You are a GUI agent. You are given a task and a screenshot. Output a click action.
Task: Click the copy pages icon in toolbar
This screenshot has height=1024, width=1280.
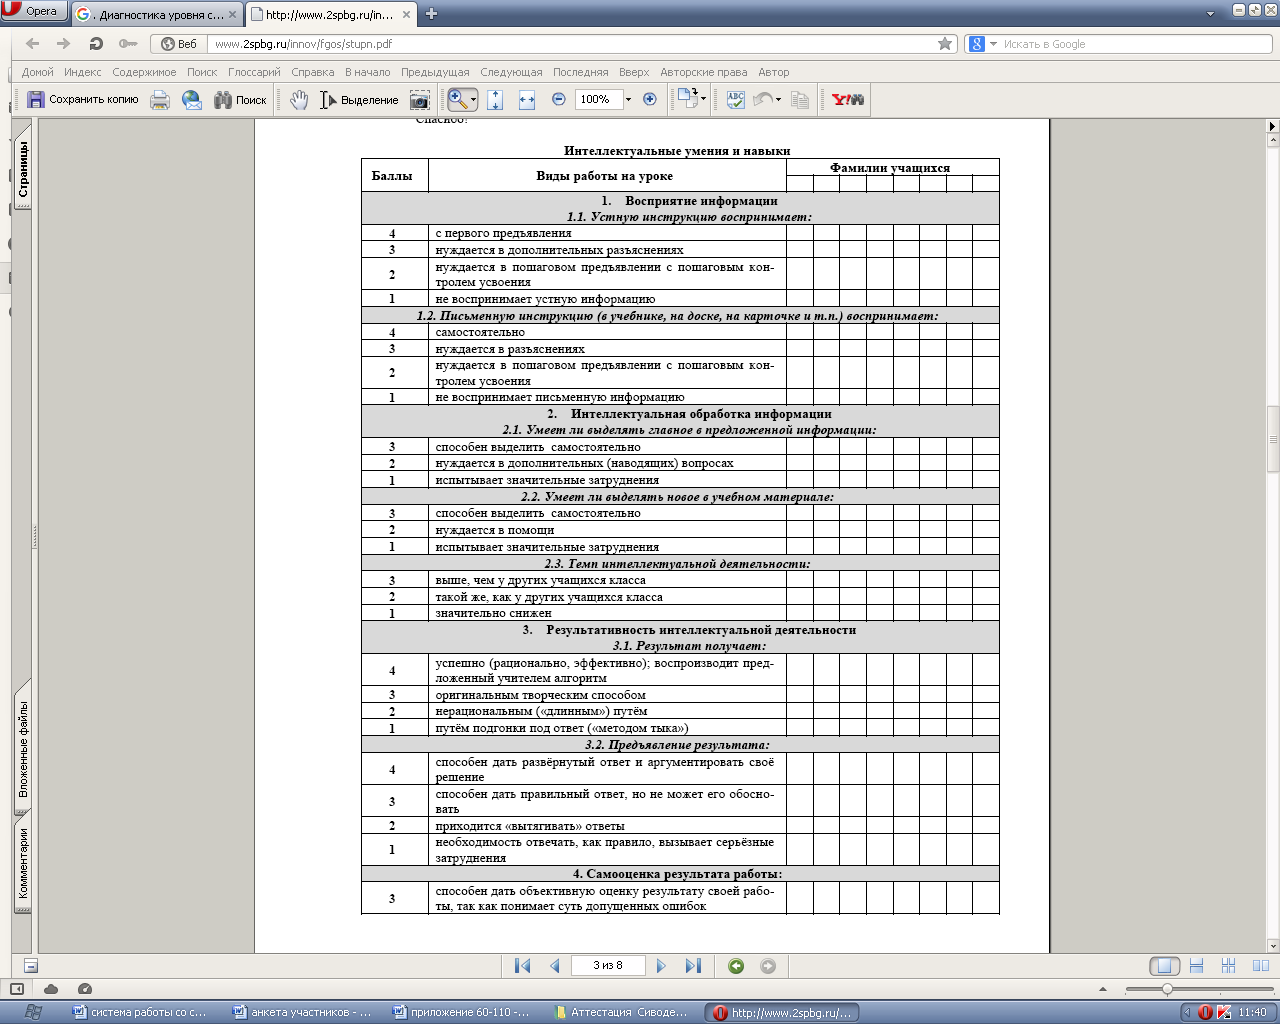(x=800, y=99)
